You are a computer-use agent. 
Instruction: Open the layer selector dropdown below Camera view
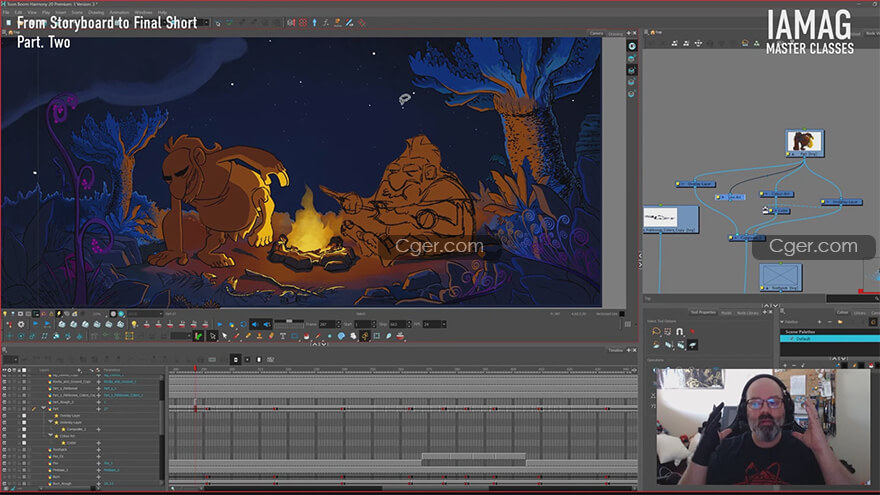[145, 314]
